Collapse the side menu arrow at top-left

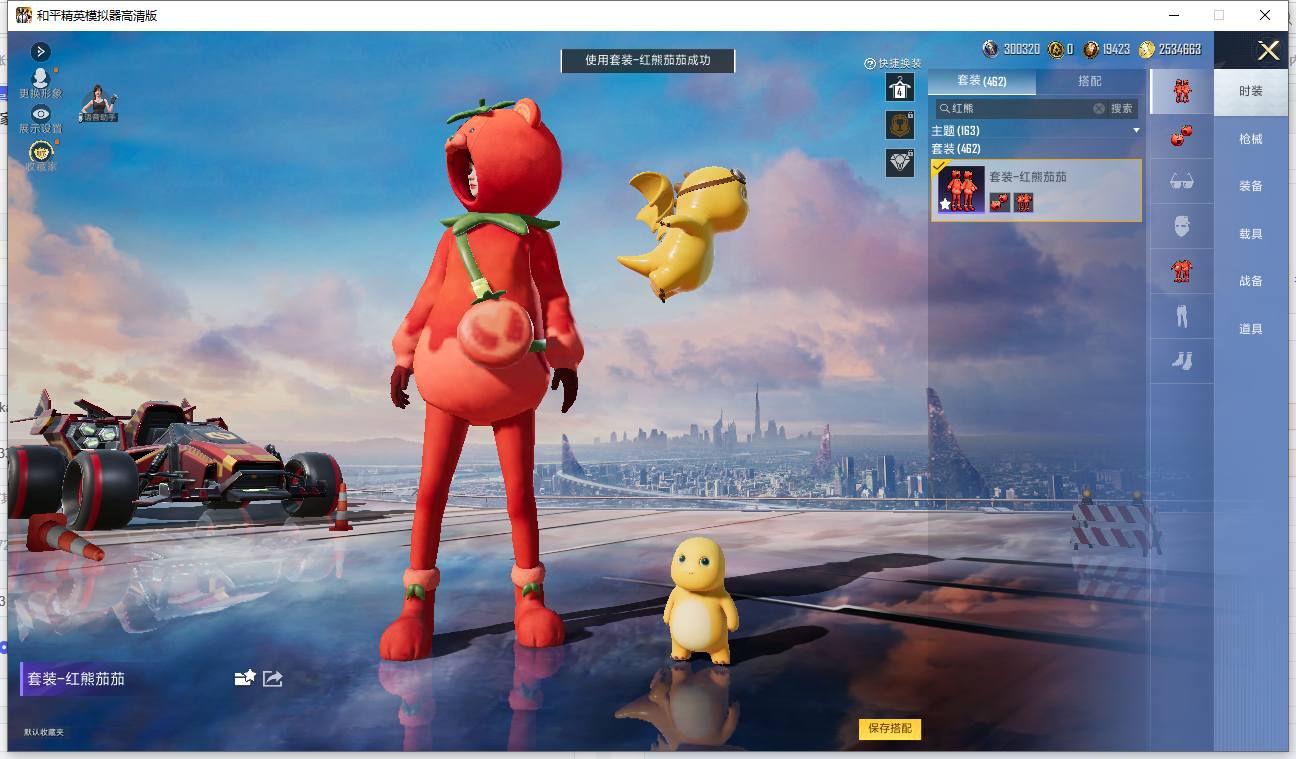(x=40, y=51)
